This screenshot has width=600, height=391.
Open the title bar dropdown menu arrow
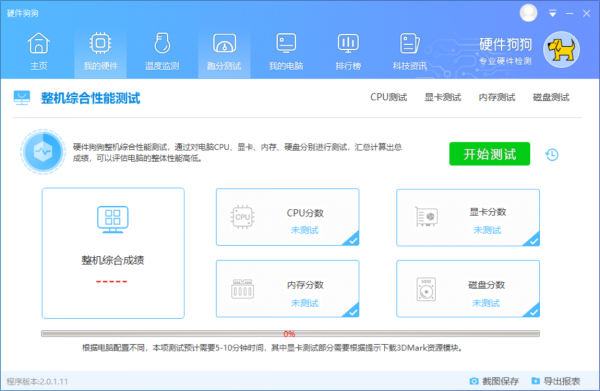(x=552, y=14)
